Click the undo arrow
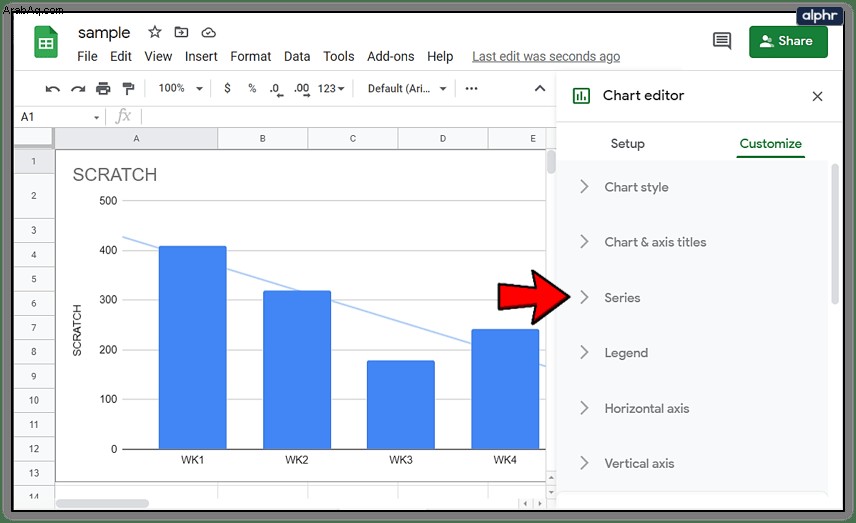This screenshot has width=856, height=523. coord(52,88)
